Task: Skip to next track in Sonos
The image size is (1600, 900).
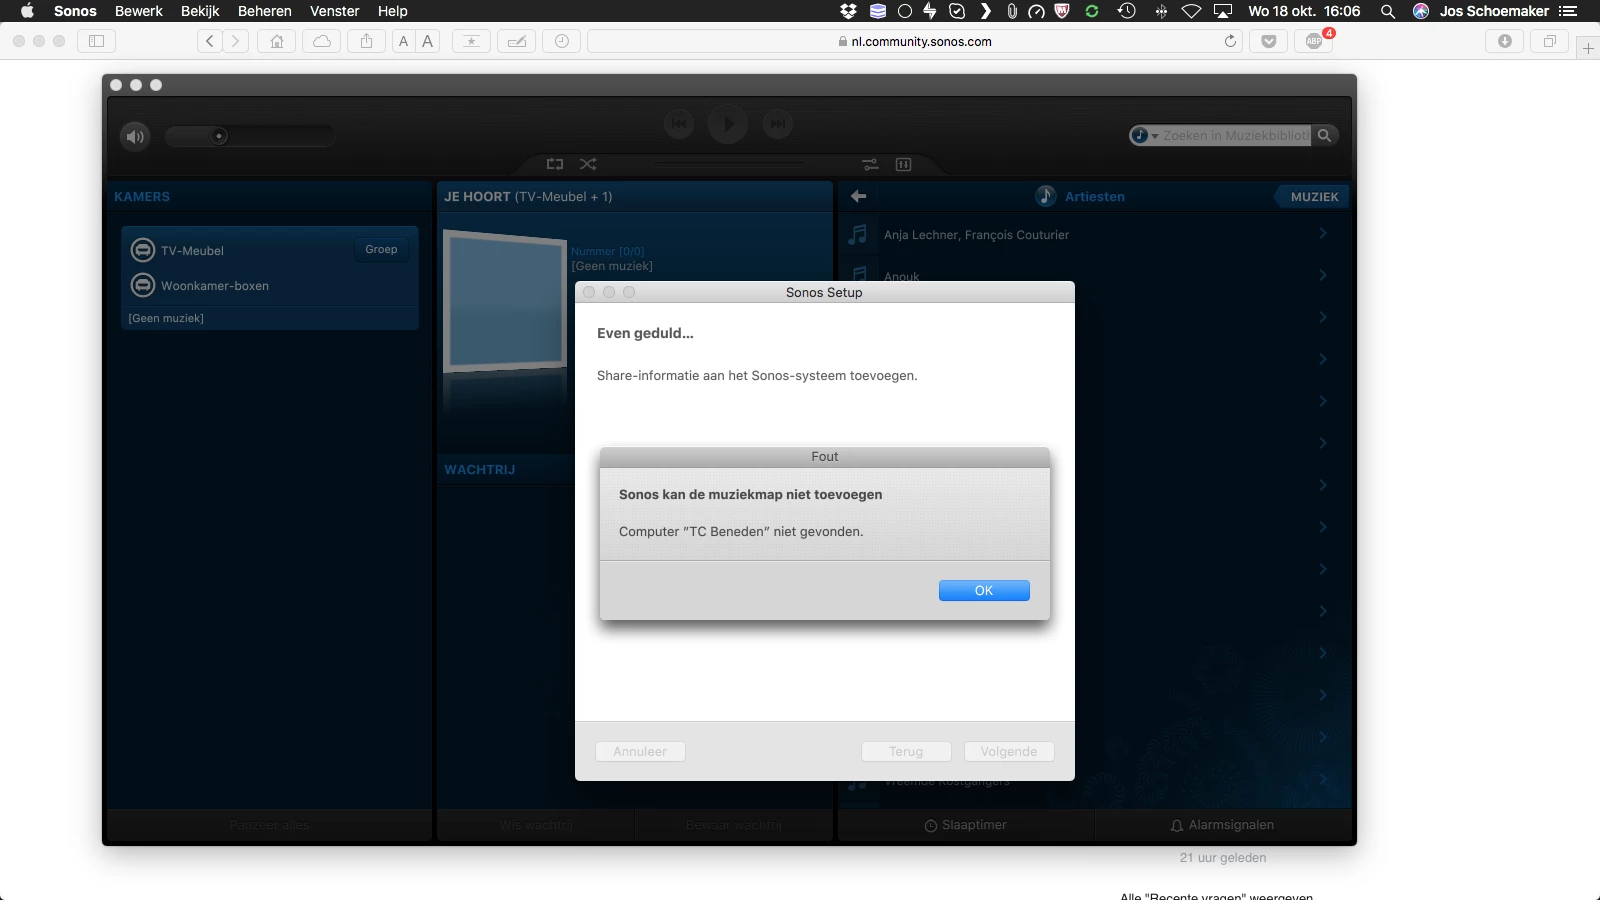Action: pos(778,124)
